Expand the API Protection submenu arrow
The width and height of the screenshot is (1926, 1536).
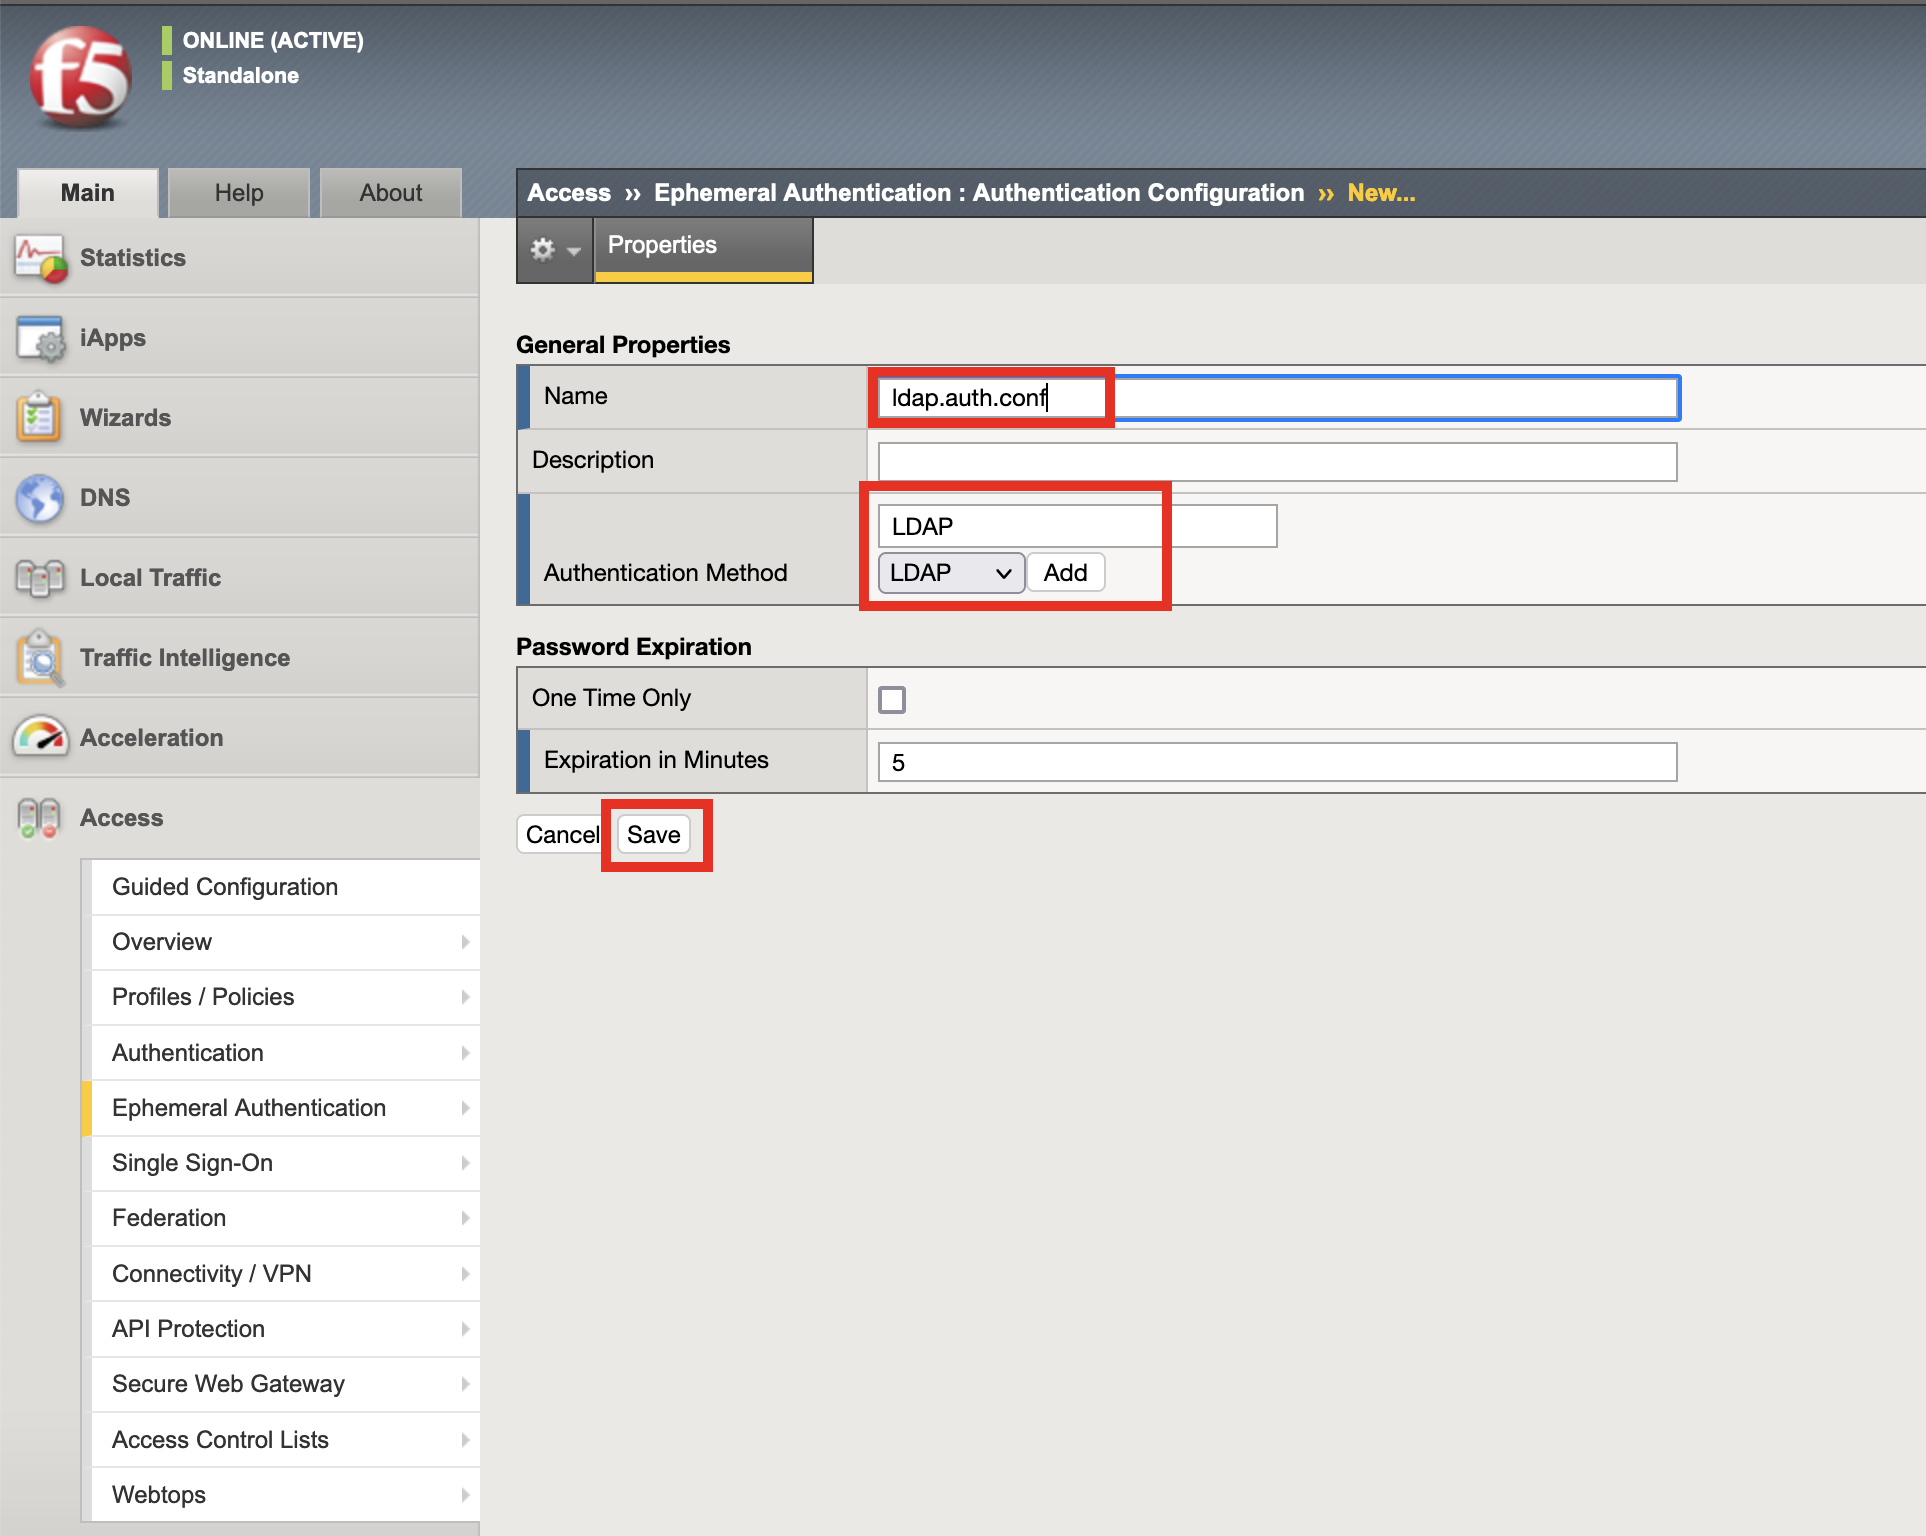point(465,1329)
